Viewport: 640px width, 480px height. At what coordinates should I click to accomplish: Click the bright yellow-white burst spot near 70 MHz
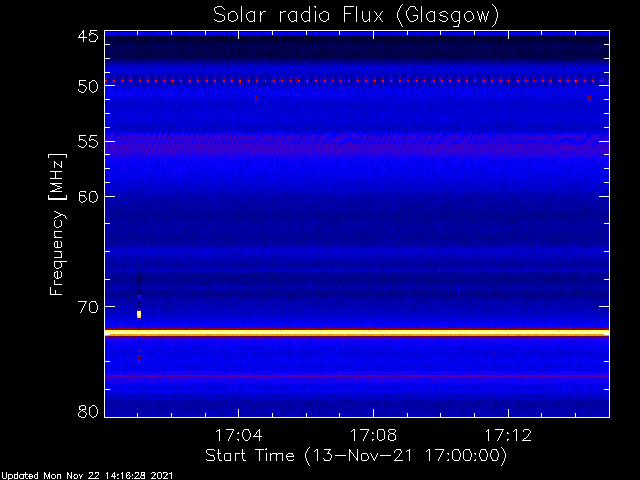139,314
